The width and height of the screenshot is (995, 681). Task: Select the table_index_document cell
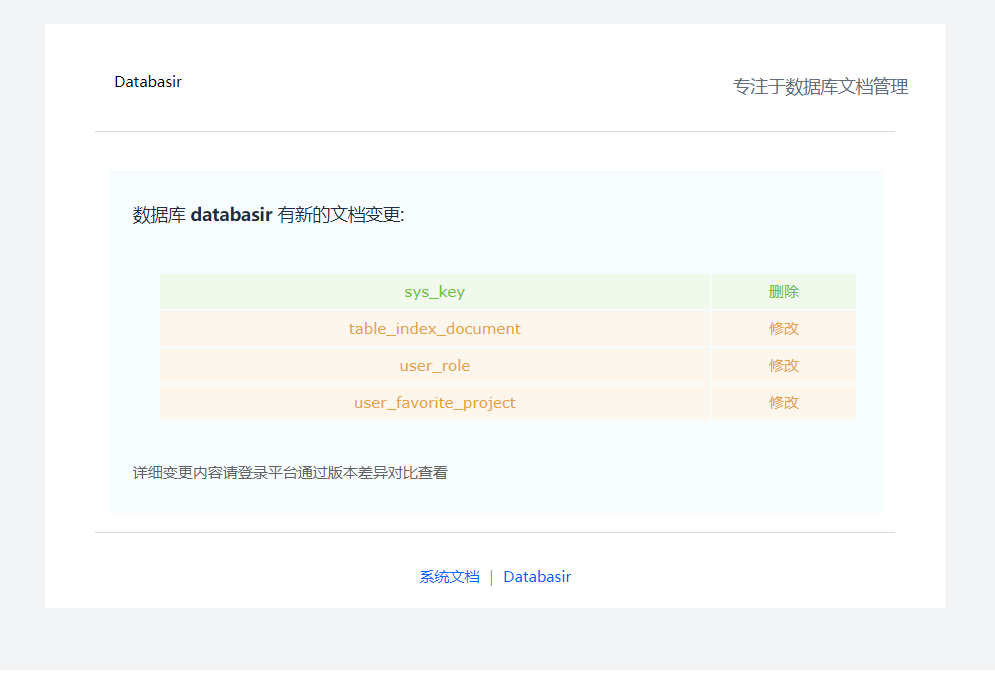pyautogui.click(x=434, y=329)
